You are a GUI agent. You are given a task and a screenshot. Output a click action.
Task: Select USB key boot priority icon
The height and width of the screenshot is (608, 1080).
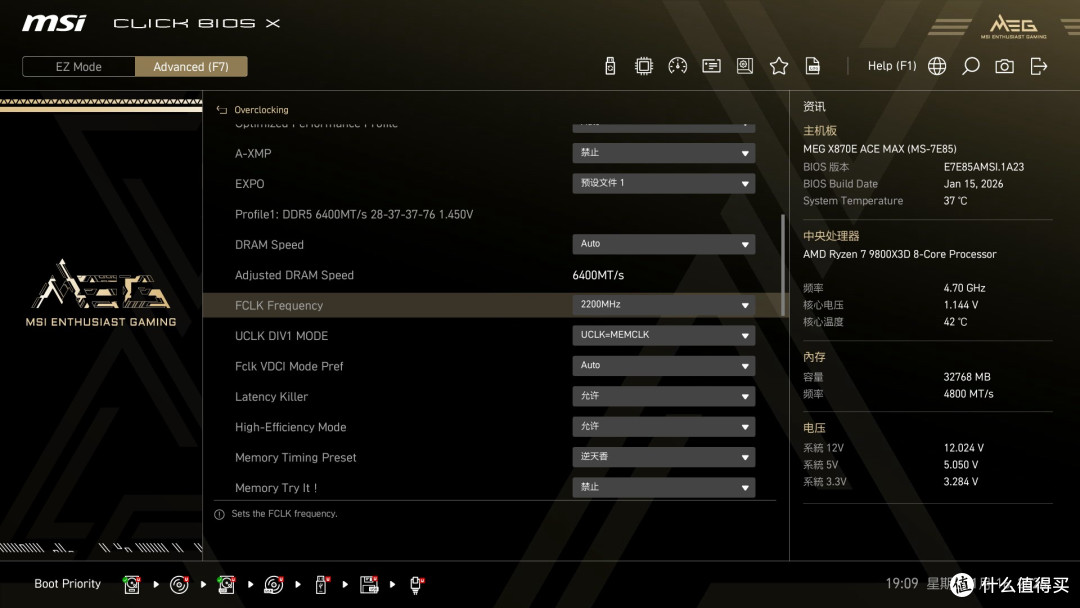coord(321,585)
